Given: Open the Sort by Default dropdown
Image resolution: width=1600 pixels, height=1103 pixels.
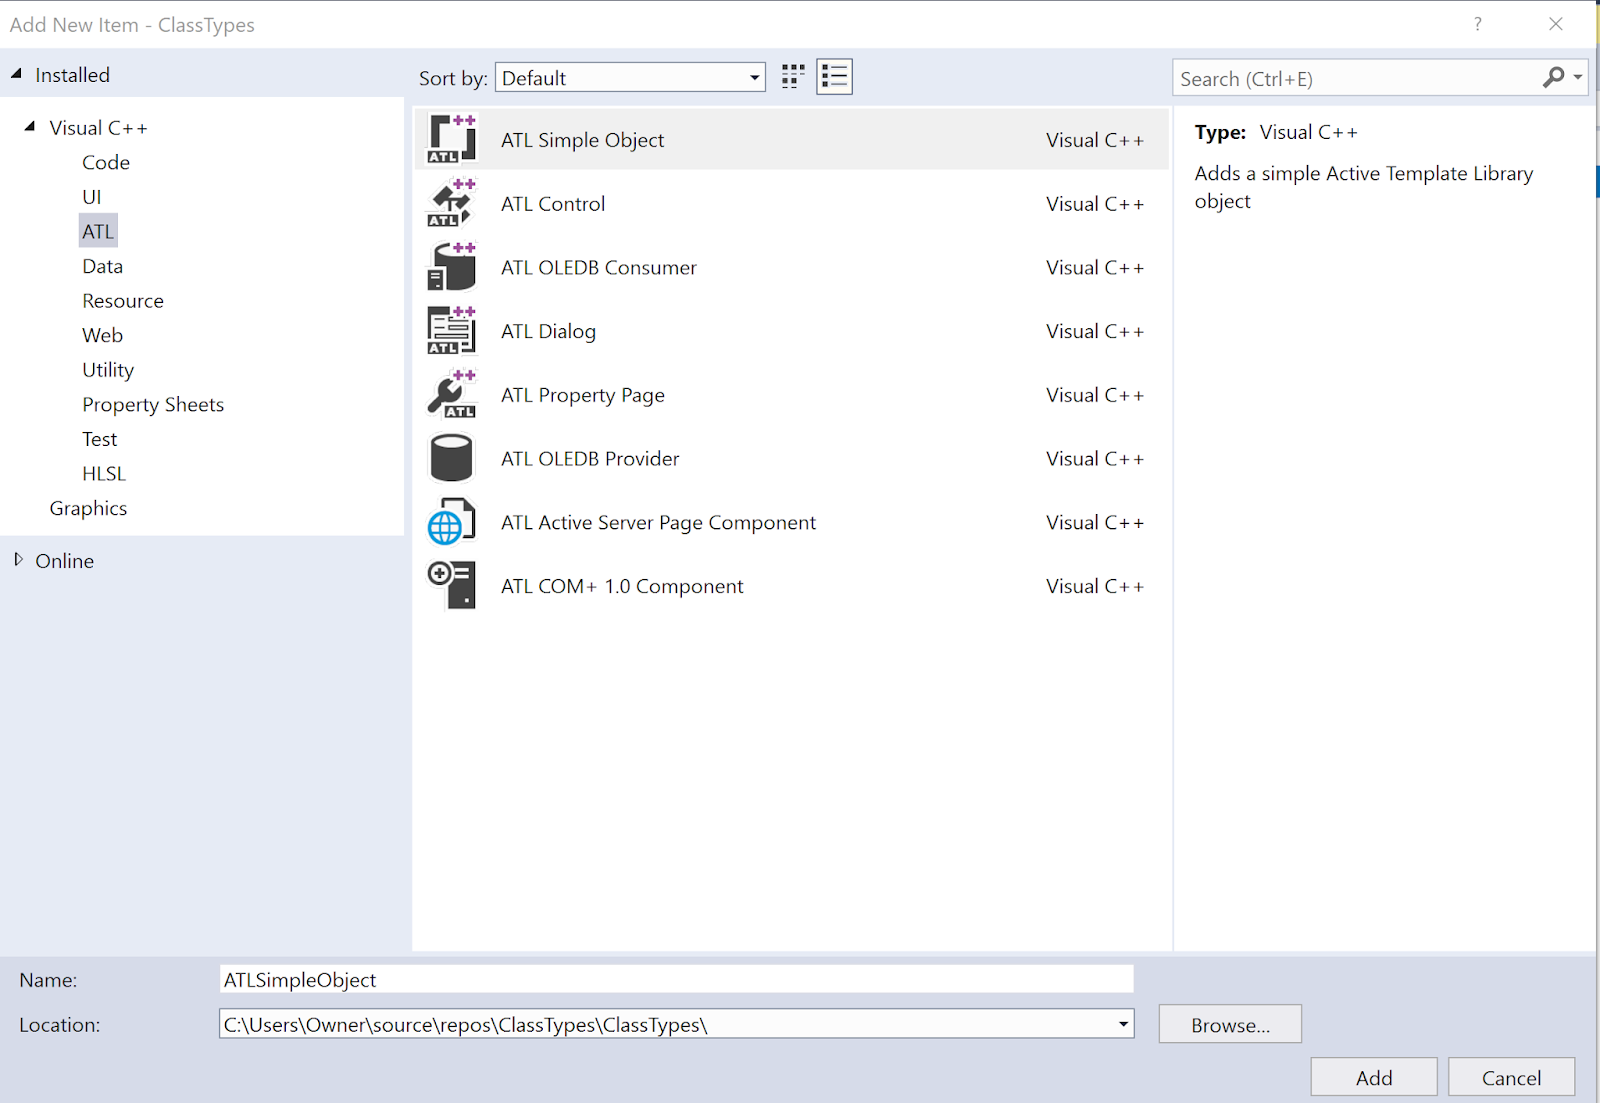Looking at the screenshot, I should pos(630,78).
